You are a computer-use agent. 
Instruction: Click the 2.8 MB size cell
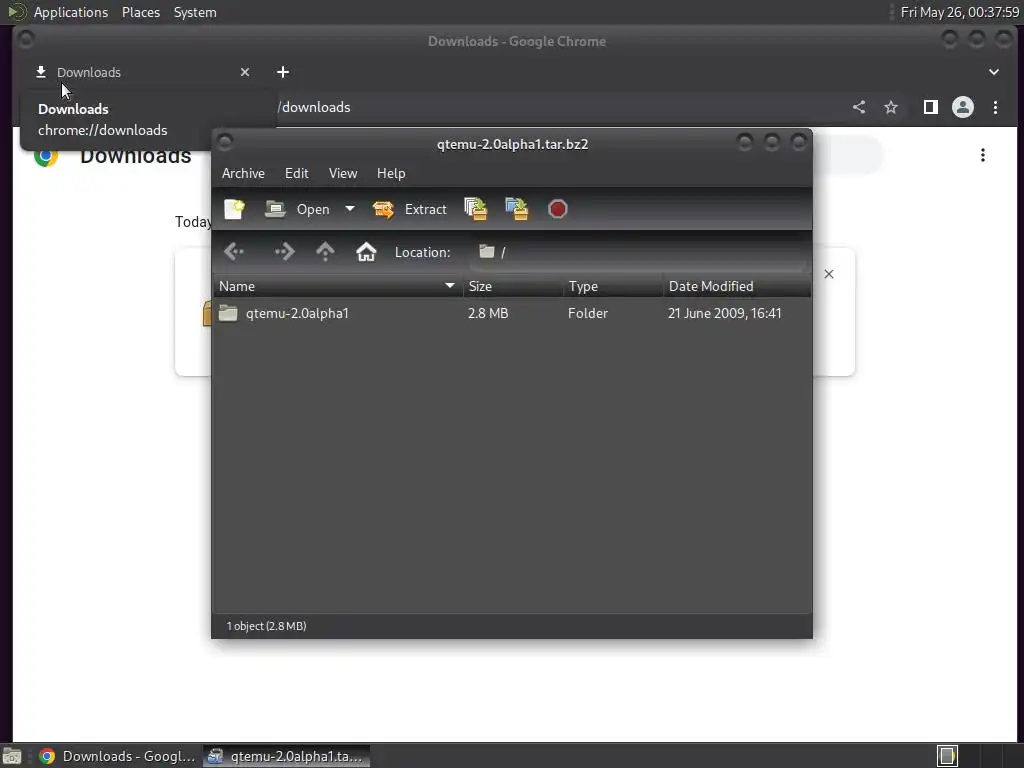pos(488,313)
